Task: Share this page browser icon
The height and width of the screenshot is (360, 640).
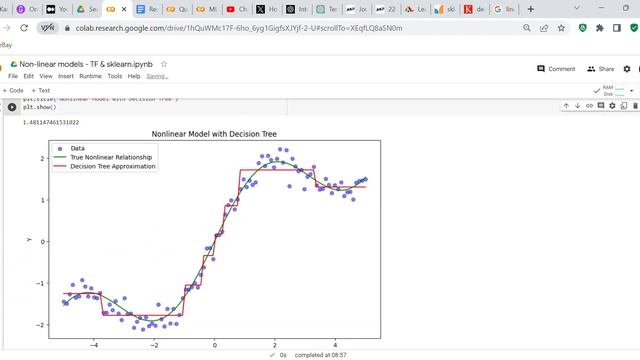Action: coord(544,28)
